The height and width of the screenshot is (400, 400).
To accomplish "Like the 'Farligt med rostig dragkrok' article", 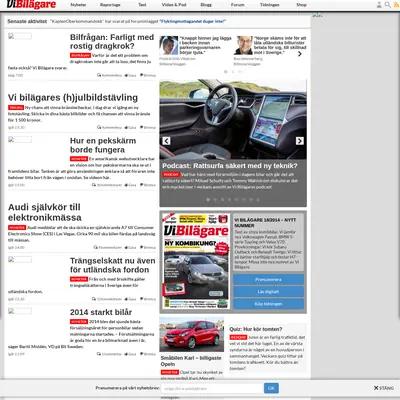I will coord(130,75).
